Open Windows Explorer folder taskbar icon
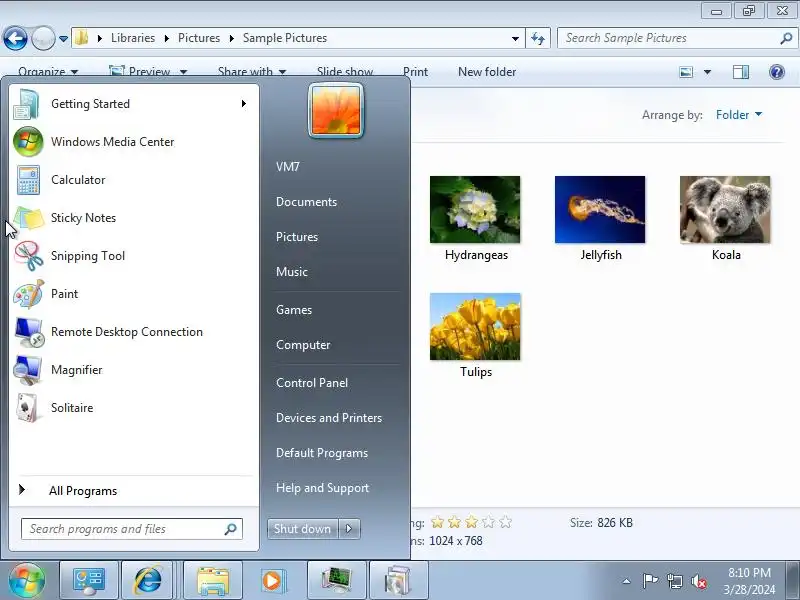The width and height of the screenshot is (800, 600). tap(213, 581)
